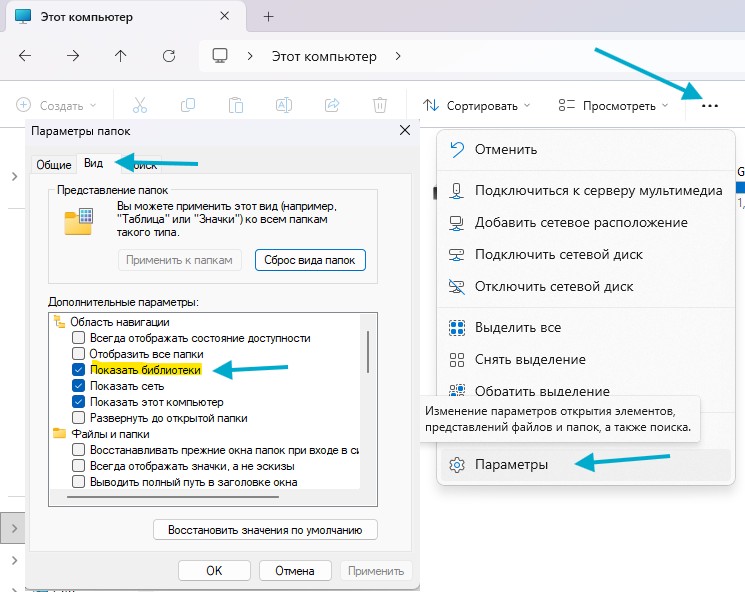
Task: Select 'Этот компьютер' breadcrumb in address bar
Action: tap(324, 57)
